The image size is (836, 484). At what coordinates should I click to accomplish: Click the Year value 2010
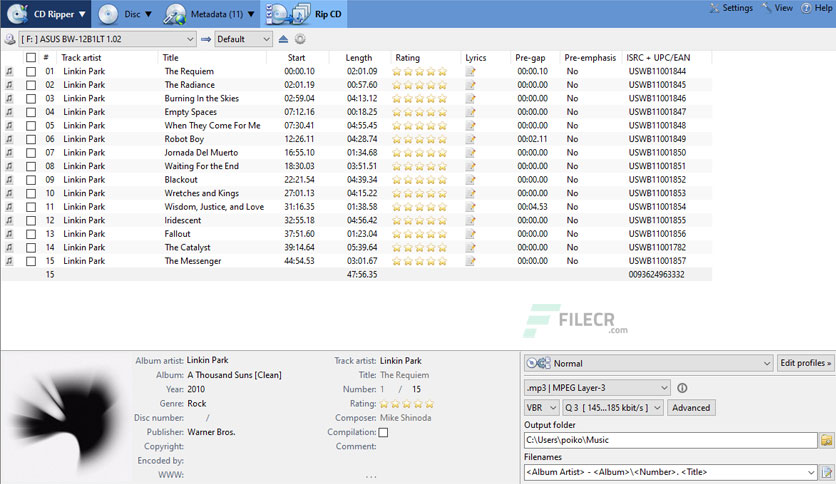[x=196, y=390]
